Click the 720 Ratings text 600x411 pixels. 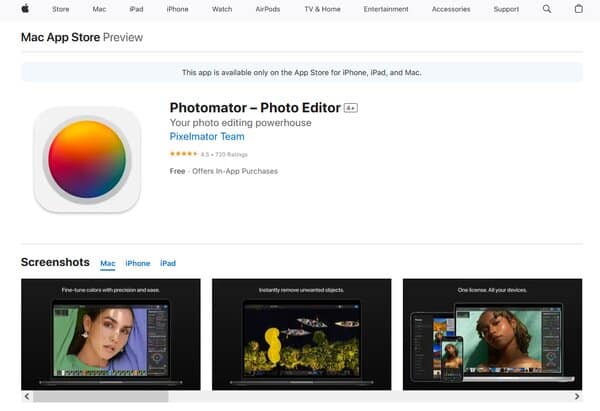(231, 155)
